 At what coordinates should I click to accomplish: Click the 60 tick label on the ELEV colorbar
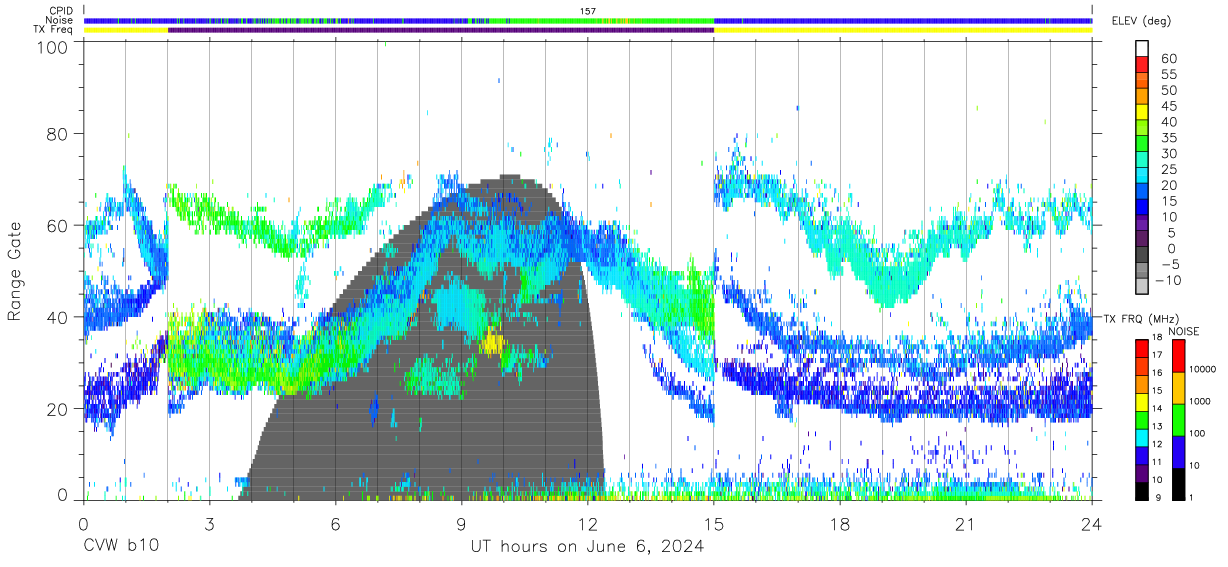coord(1168,58)
